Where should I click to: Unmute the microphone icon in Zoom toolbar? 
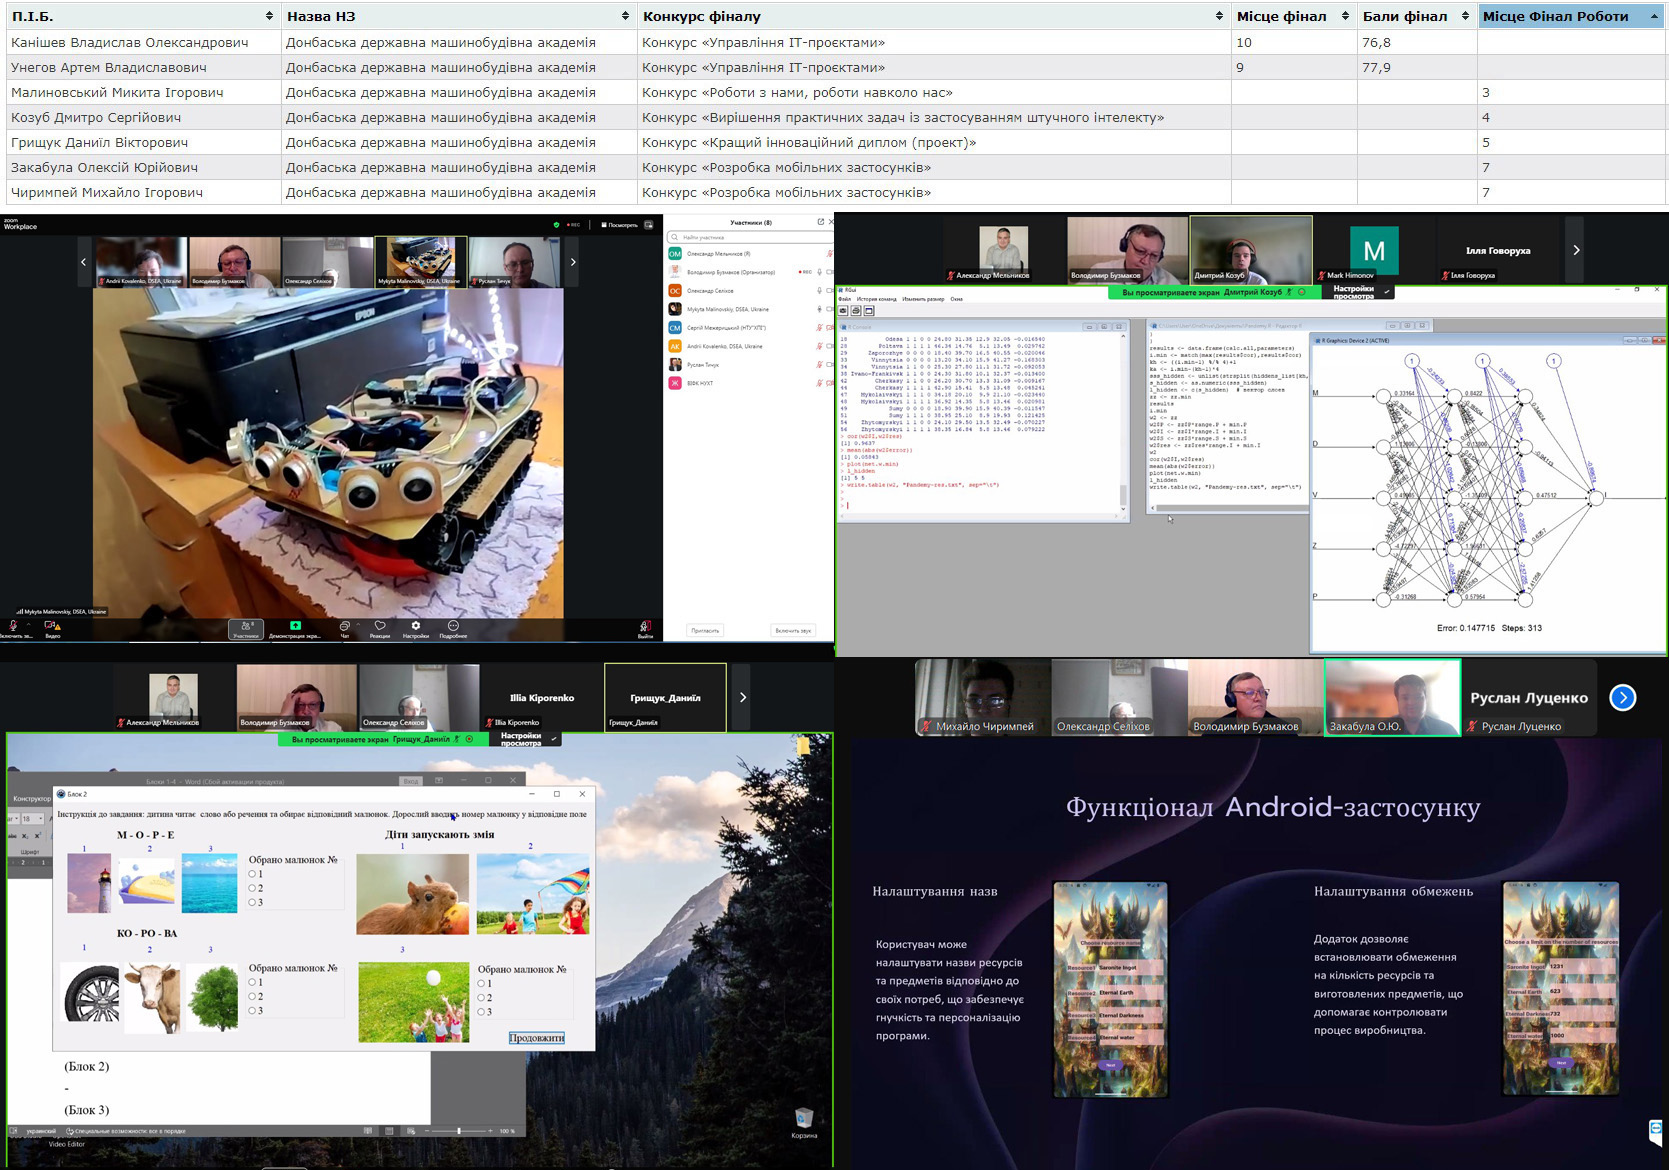click(x=13, y=626)
